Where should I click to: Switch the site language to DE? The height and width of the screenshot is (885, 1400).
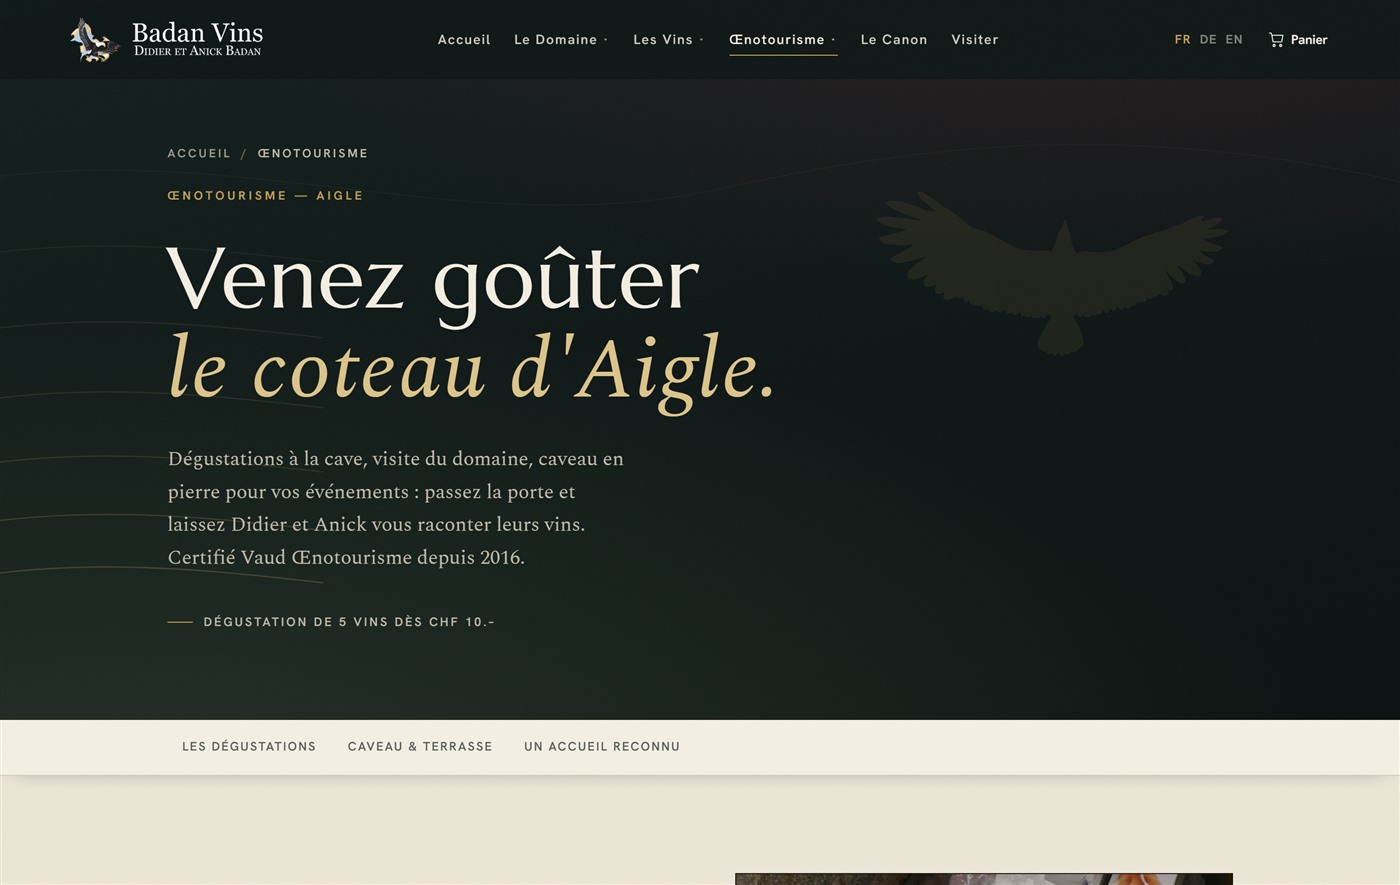point(1208,40)
